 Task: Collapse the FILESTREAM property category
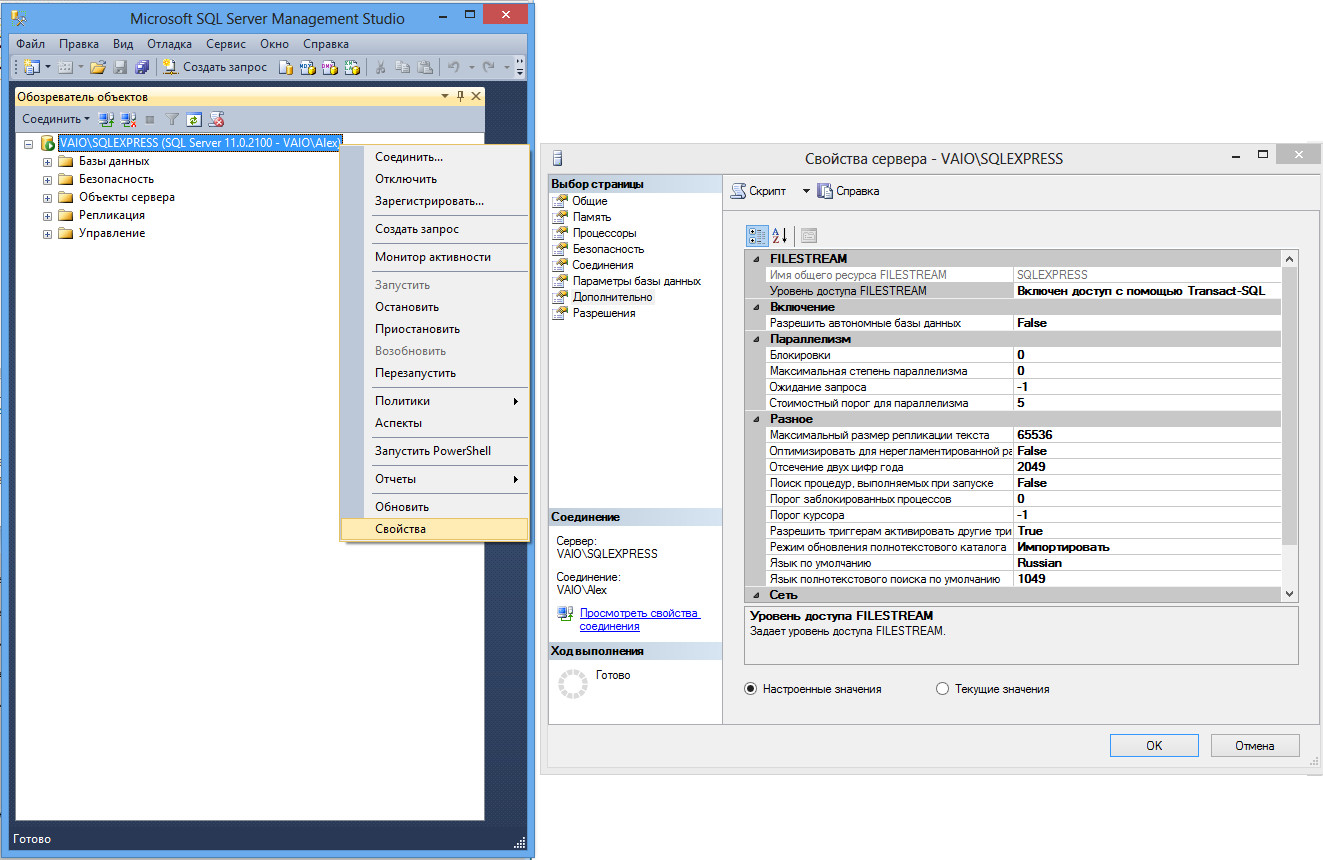[x=756, y=259]
